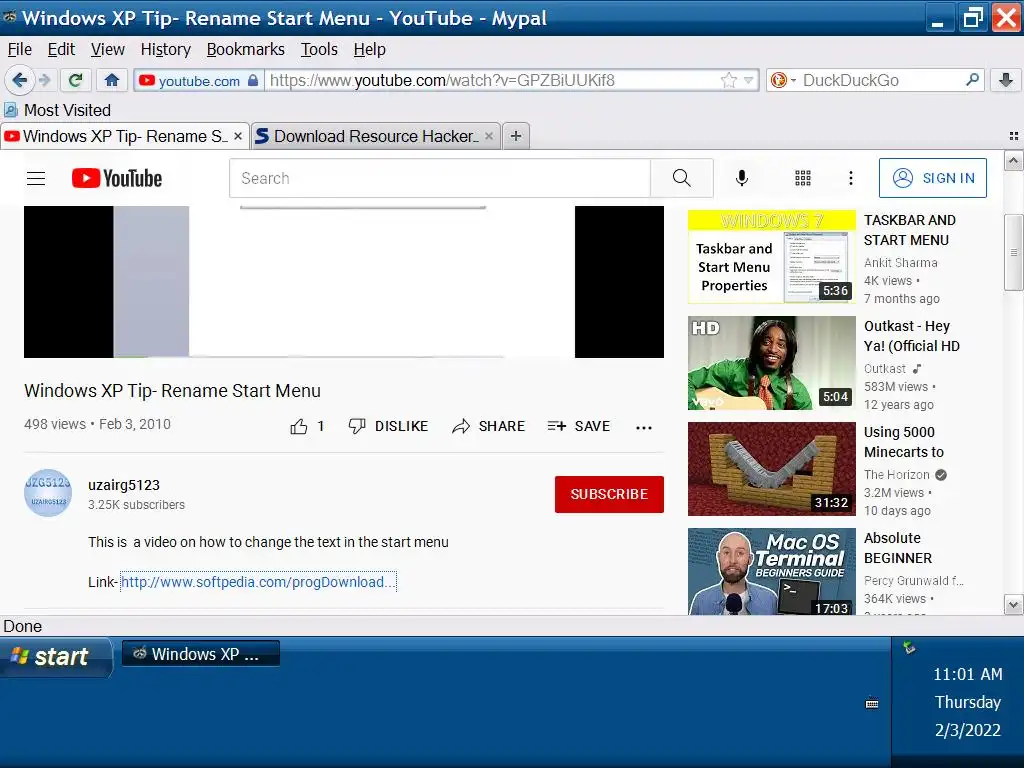The height and width of the screenshot is (768, 1024).
Task: Click the uzairg5123 channel avatar
Action: point(48,493)
